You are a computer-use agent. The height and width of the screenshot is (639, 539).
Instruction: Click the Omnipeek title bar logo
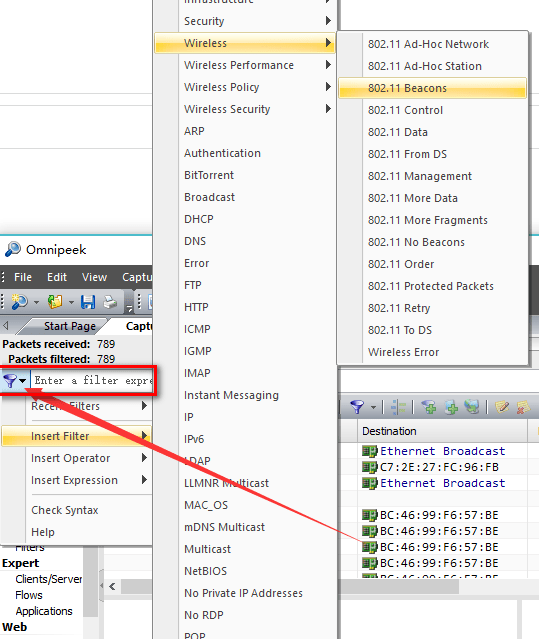pos(13,249)
